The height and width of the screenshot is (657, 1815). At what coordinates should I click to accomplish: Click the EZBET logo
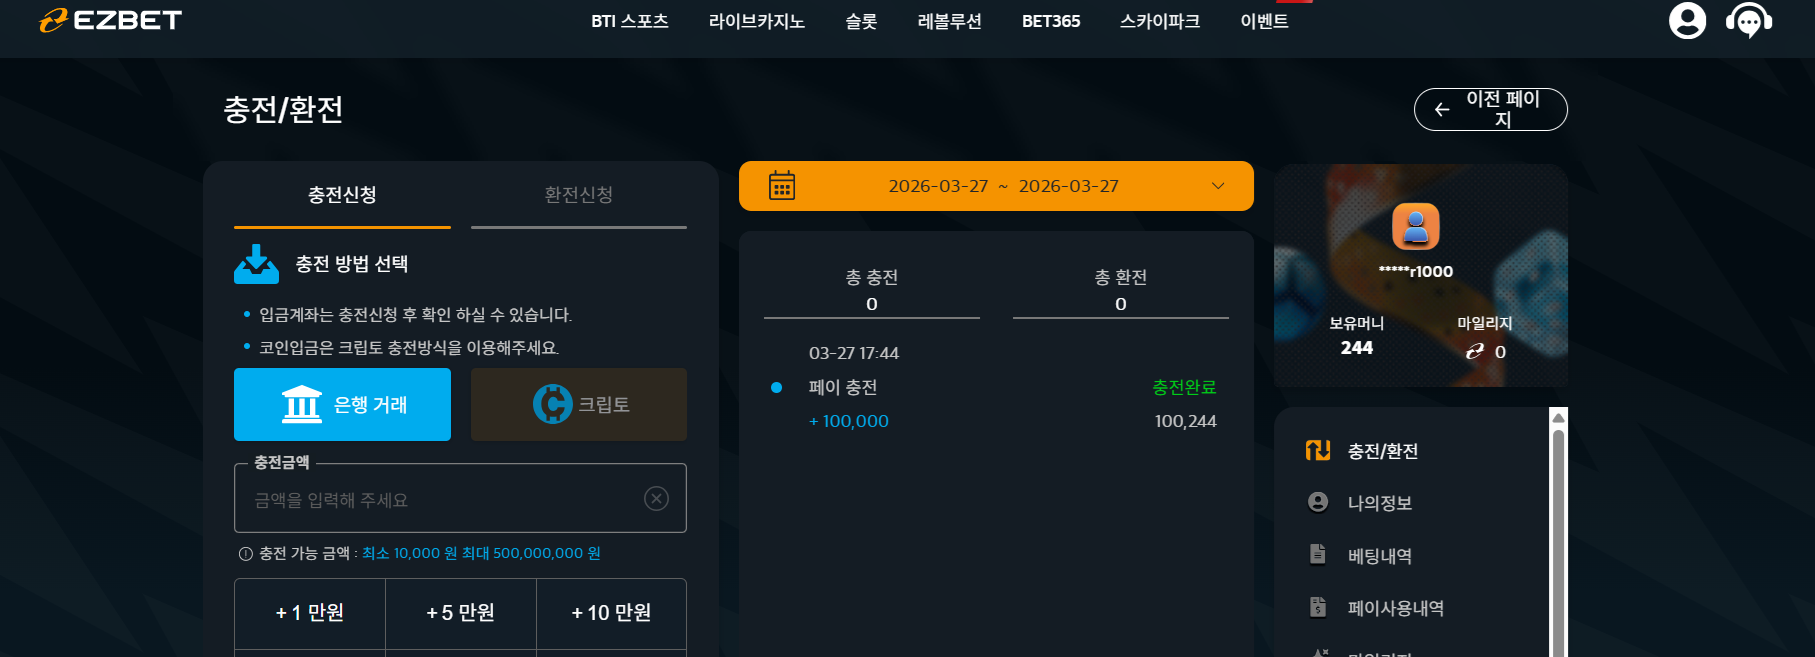(x=111, y=20)
